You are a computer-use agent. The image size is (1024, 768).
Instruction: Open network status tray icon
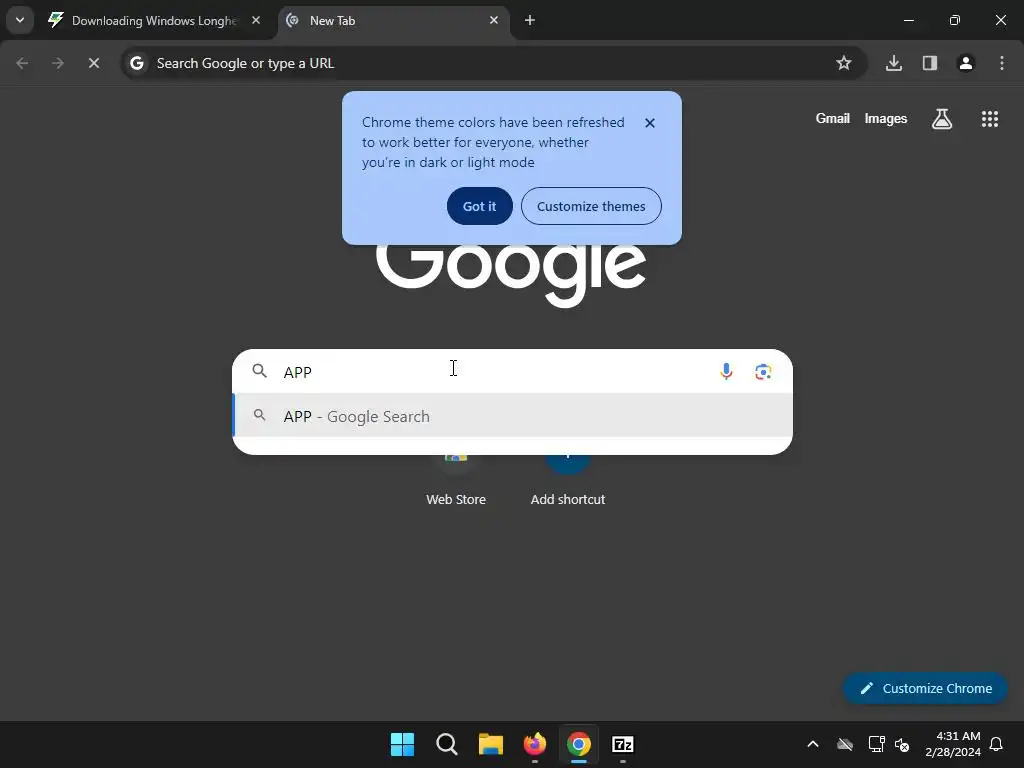tap(876, 744)
